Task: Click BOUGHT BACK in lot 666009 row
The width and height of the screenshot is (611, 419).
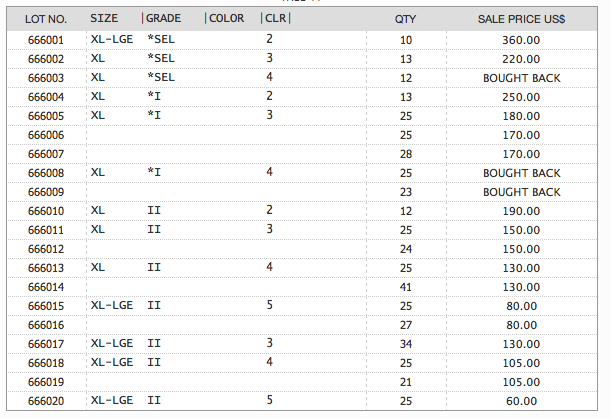Action: click(x=521, y=192)
